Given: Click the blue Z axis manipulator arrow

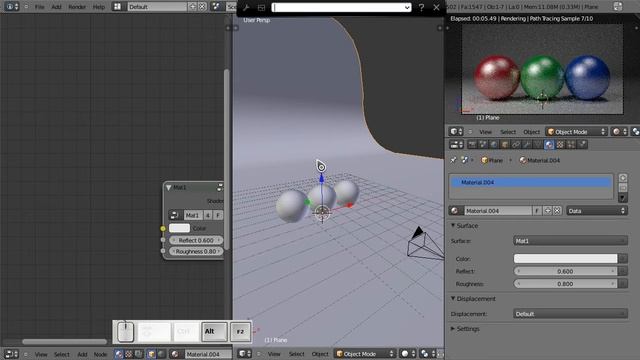Looking at the screenshot, I should [321, 178].
